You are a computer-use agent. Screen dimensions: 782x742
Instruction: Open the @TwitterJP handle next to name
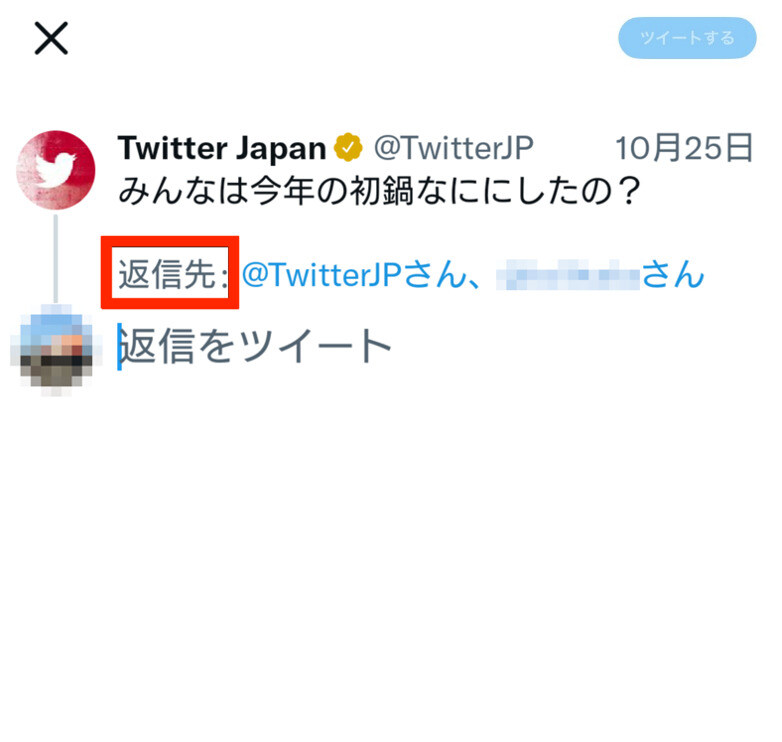click(x=454, y=148)
